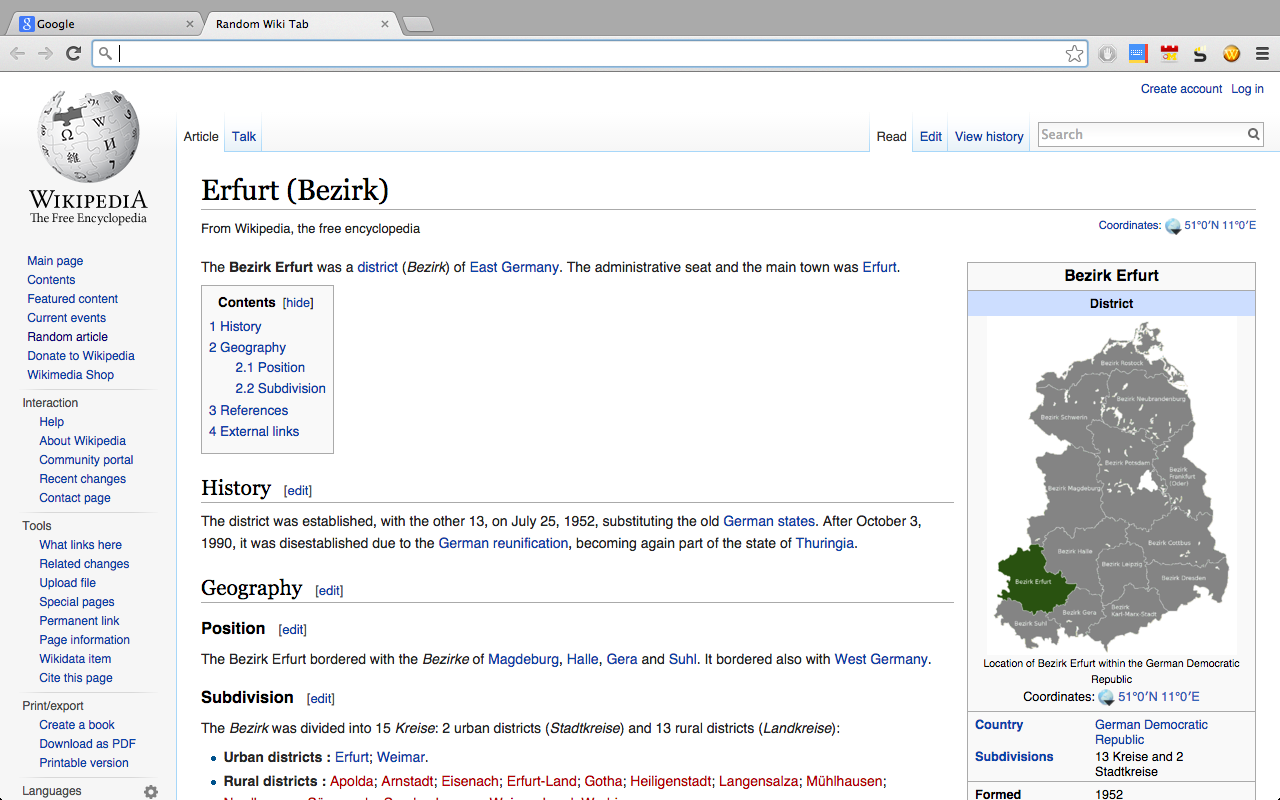Select the Read tab
1280x800 pixels.
pyautogui.click(x=892, y=137)
